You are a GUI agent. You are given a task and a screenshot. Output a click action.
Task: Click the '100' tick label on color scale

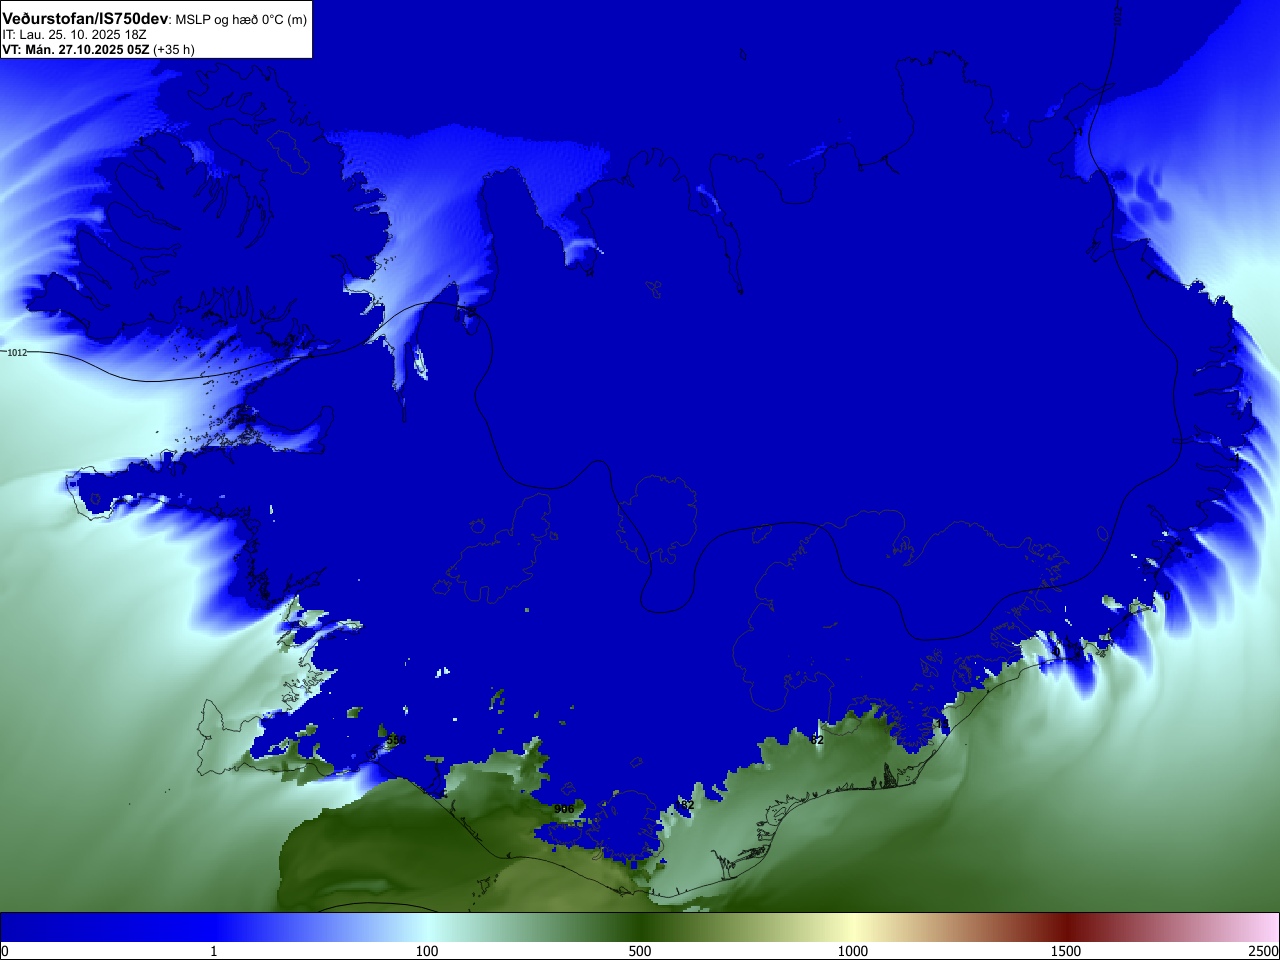tap(427, 951)
